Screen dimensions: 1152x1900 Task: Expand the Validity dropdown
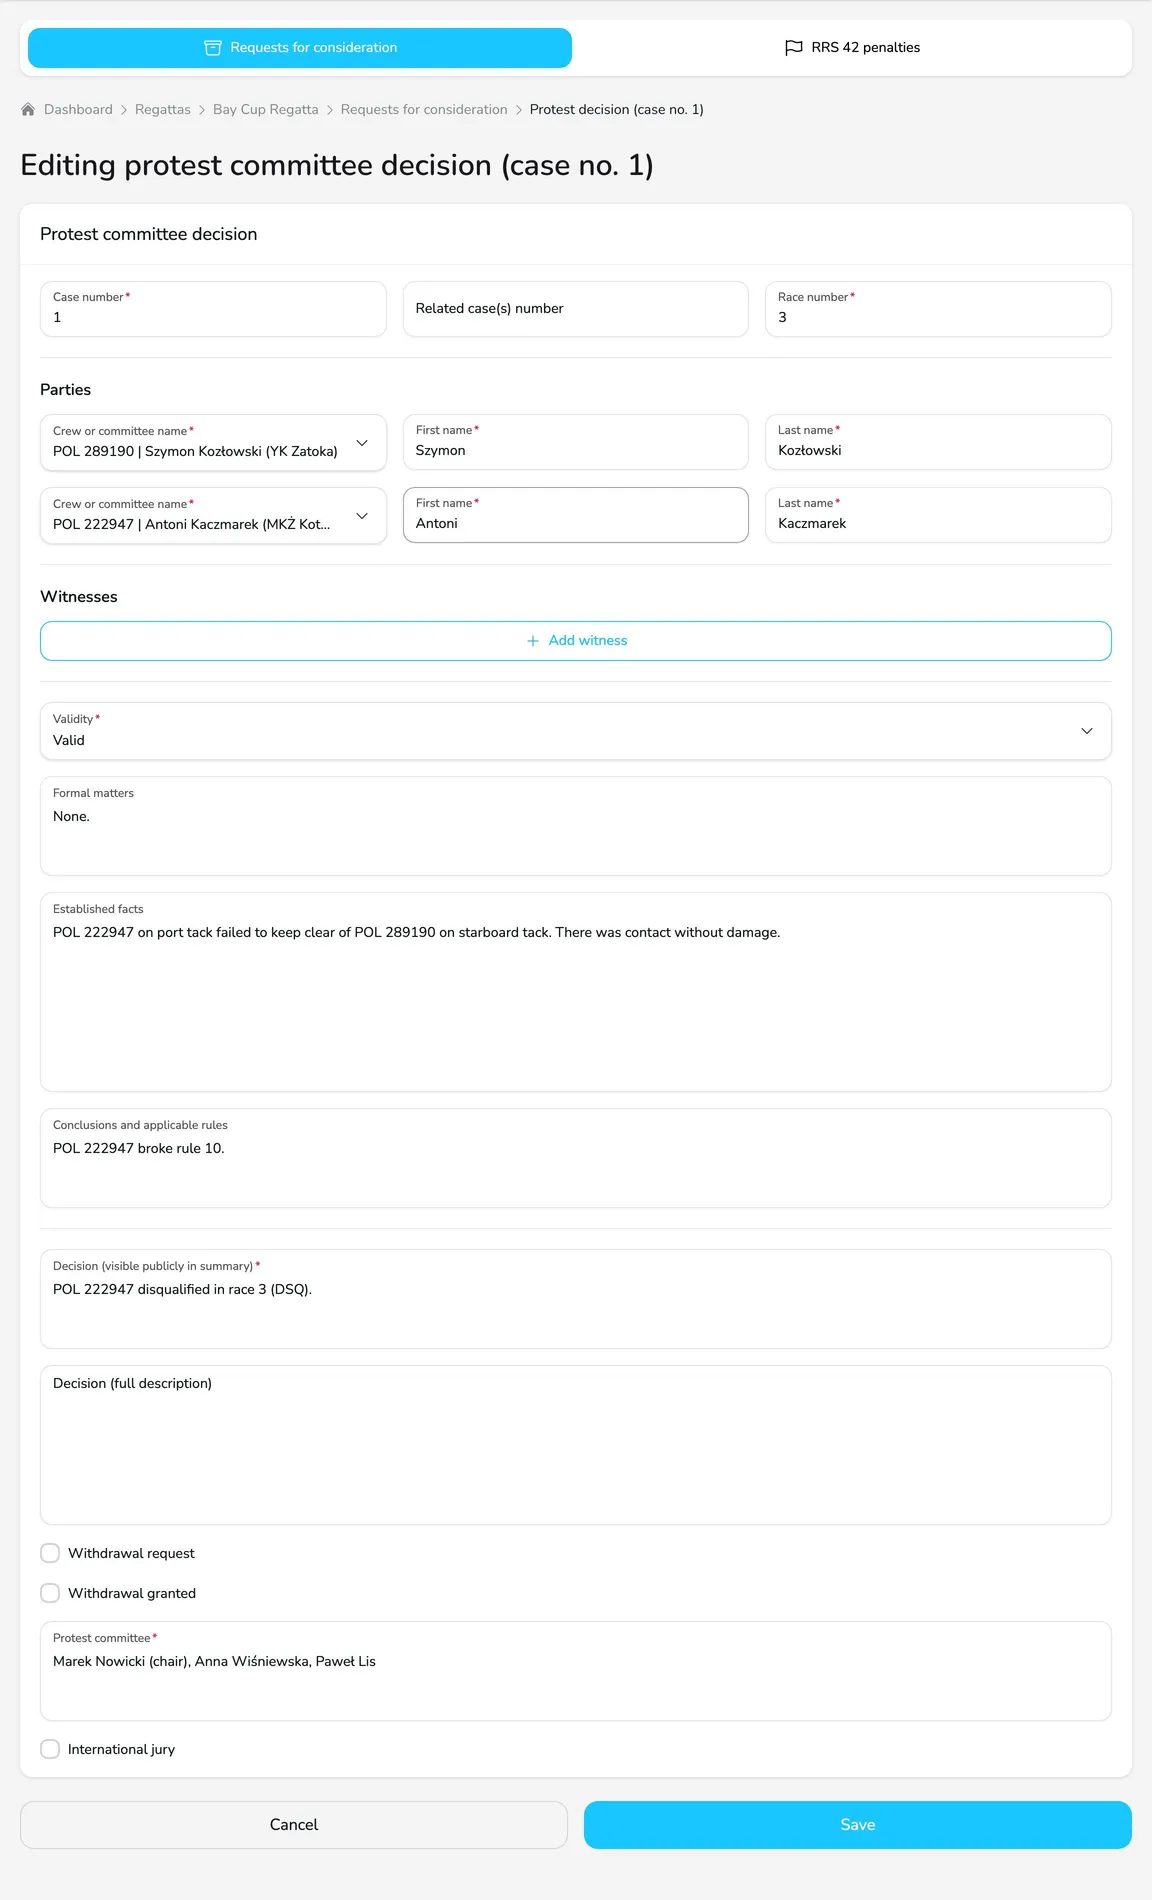coord(576,731)
